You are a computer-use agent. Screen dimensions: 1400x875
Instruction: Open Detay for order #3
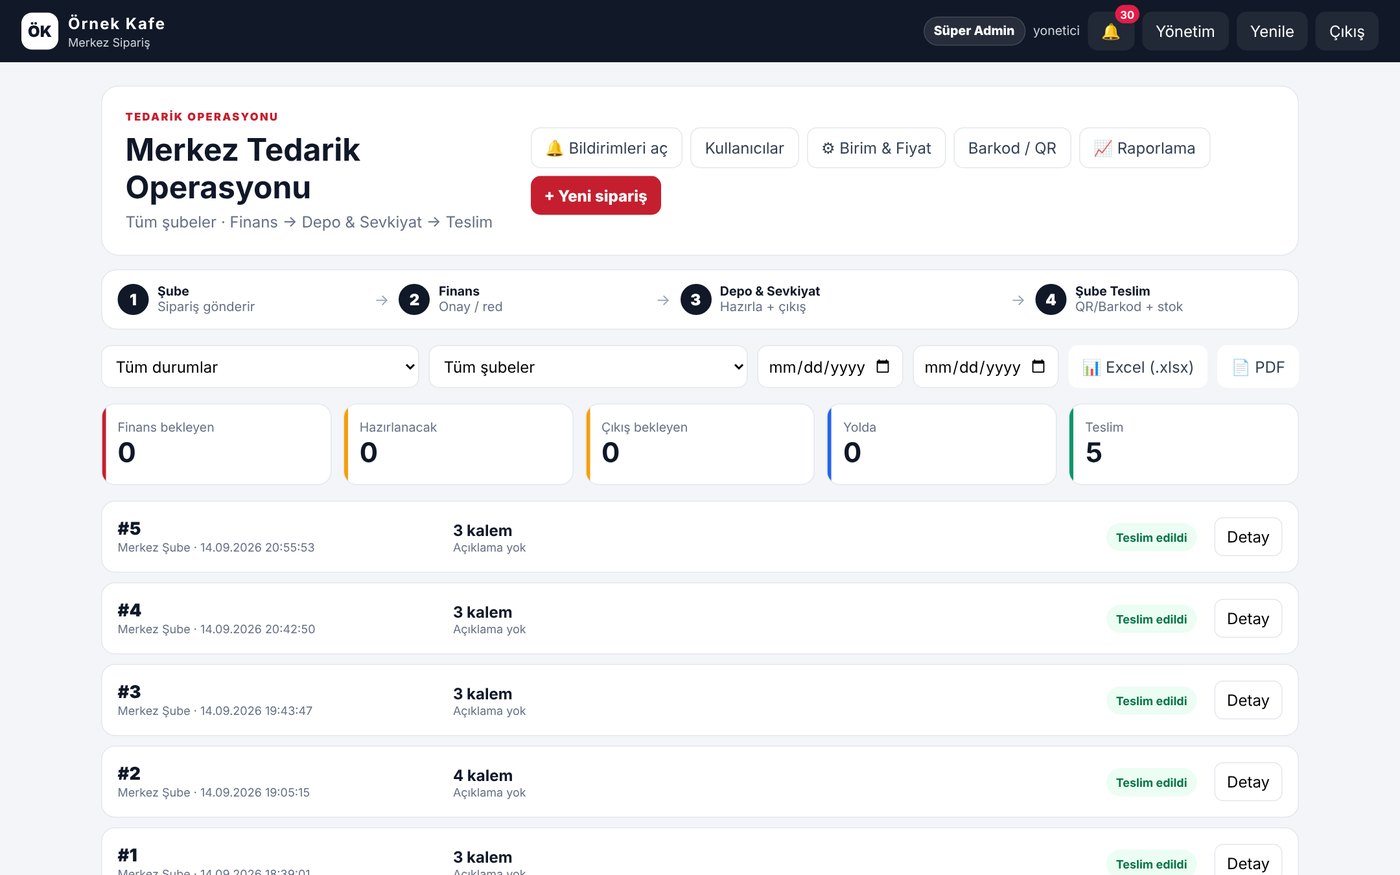[1248, 700]
